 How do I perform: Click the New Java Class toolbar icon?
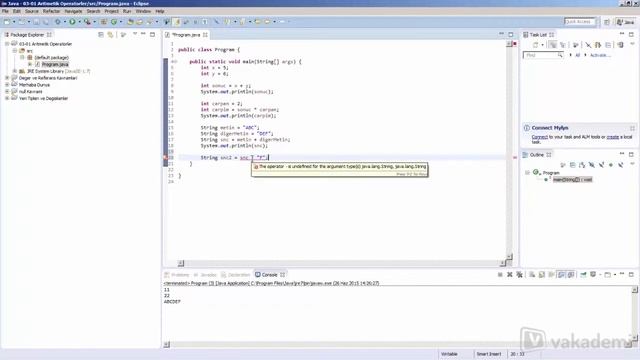(114, 22)
